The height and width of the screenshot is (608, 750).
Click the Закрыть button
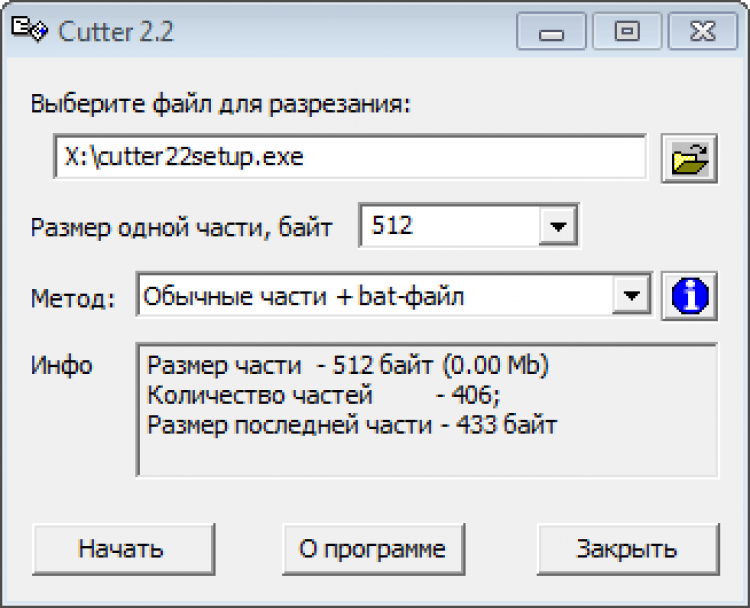click(x=626, y=548)
